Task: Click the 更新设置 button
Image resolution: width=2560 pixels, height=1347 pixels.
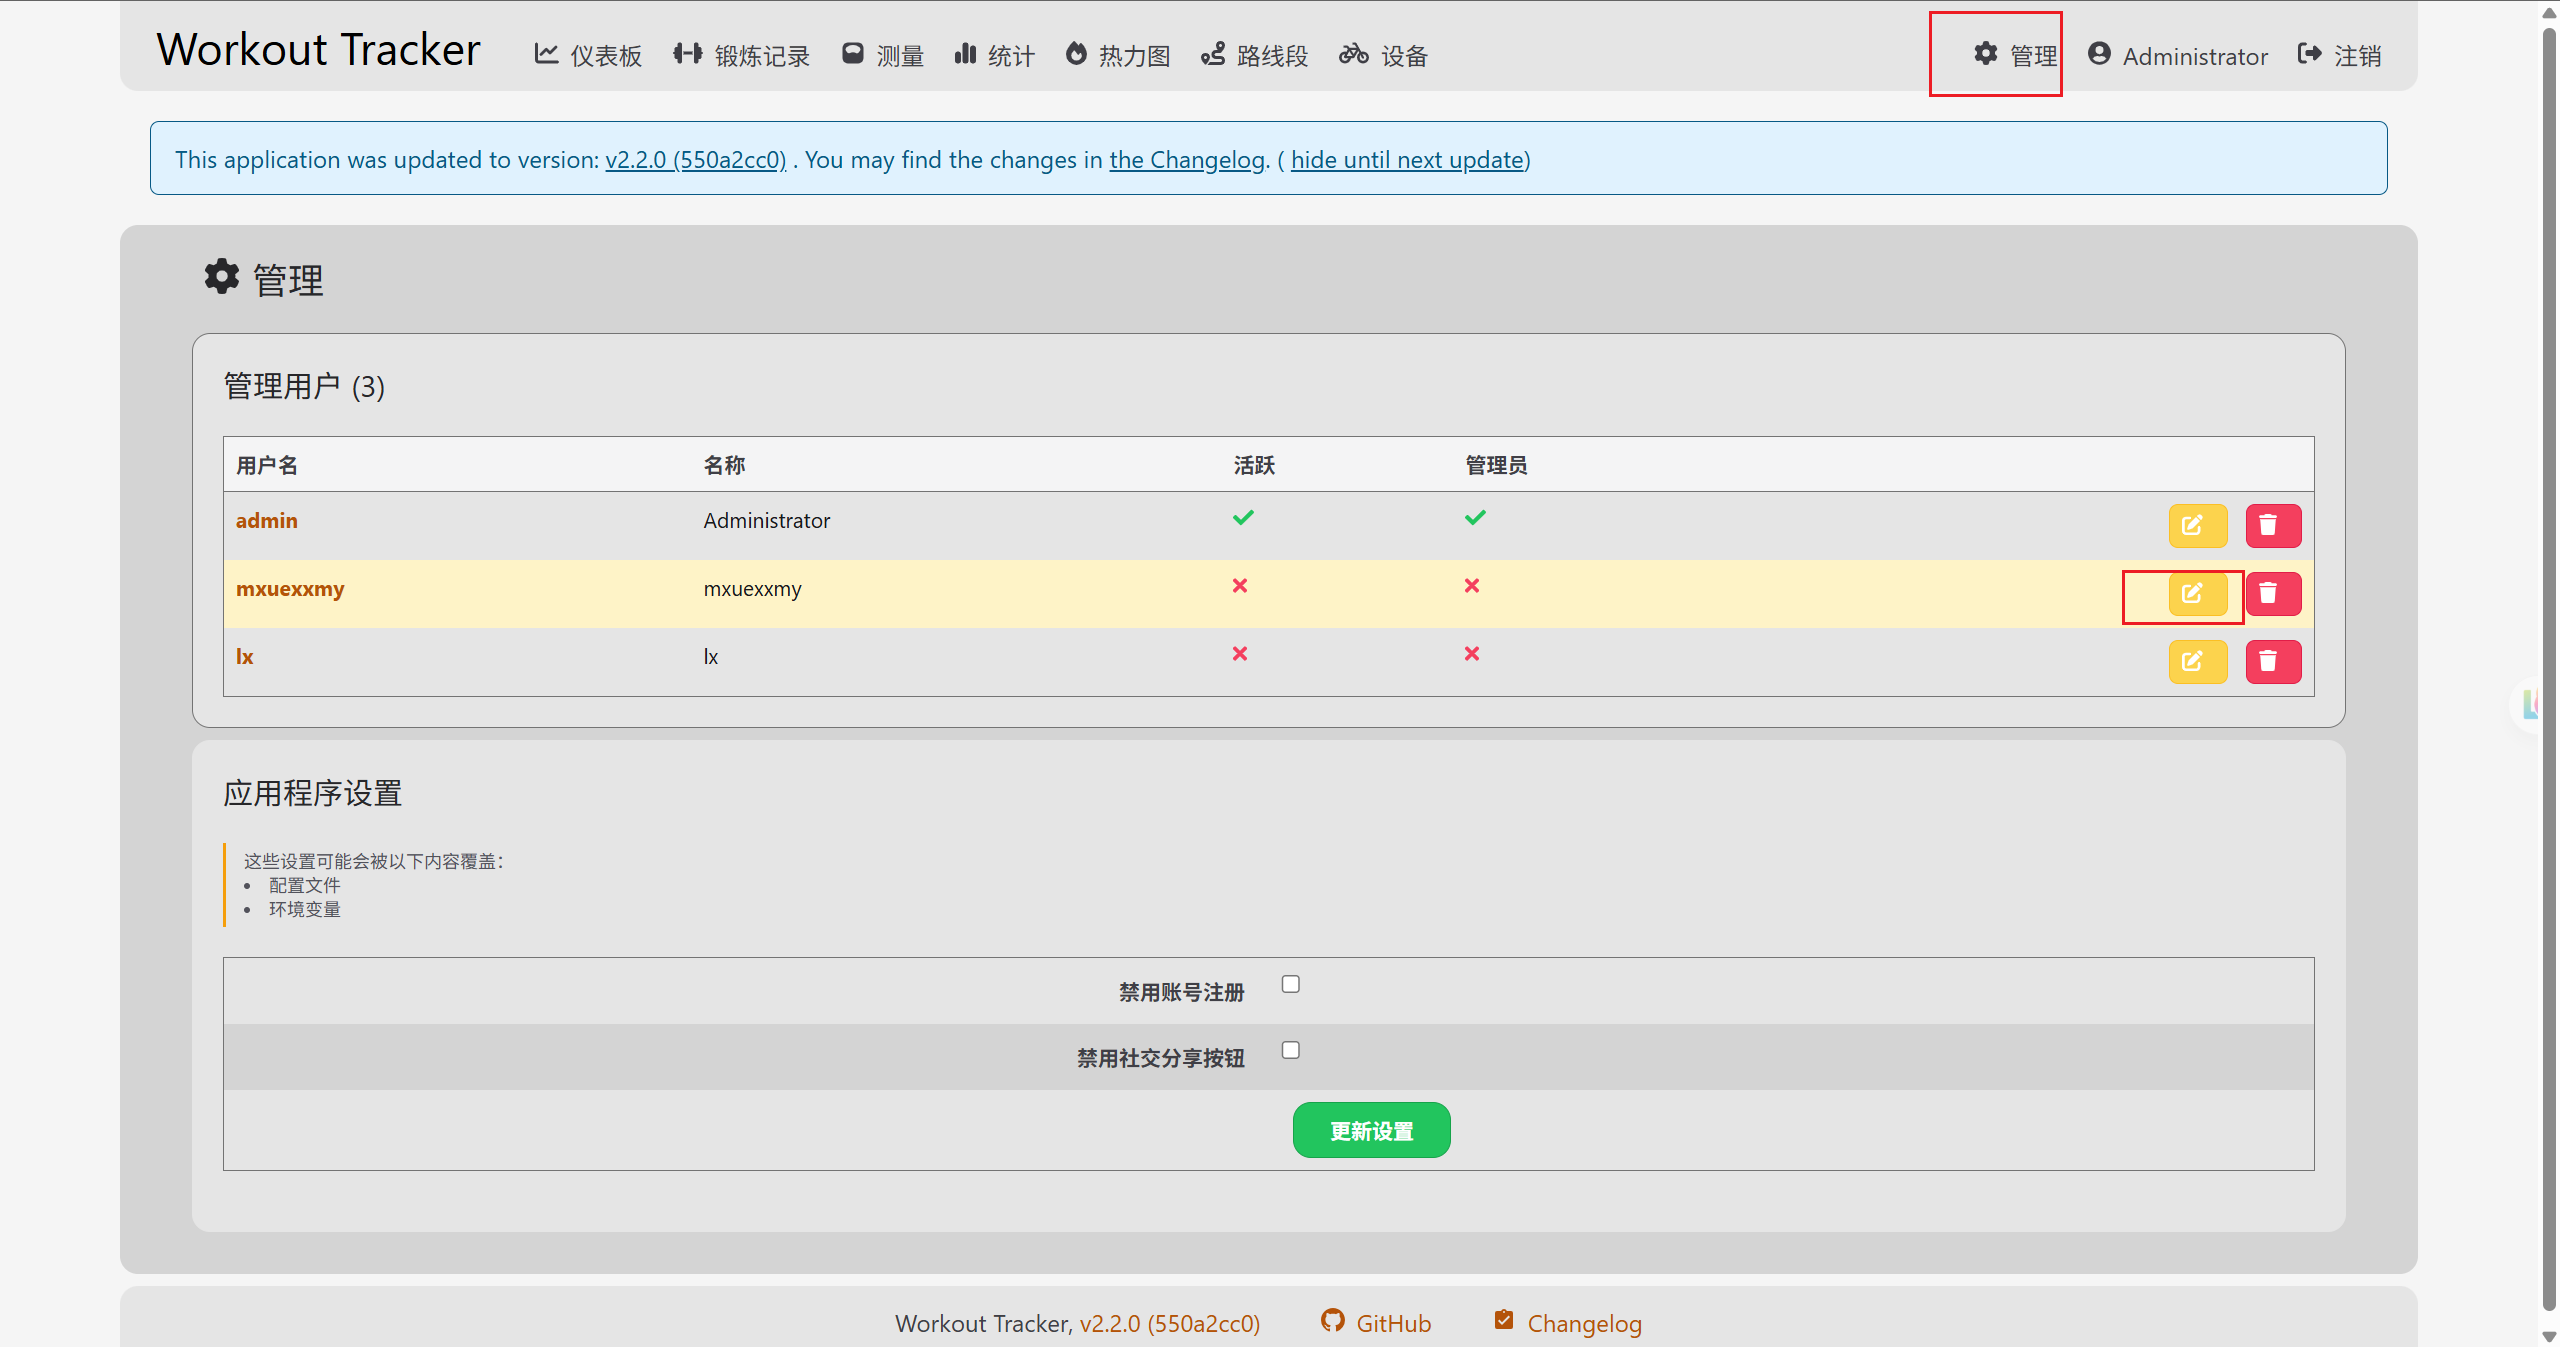Action: coord(1371,1130)
